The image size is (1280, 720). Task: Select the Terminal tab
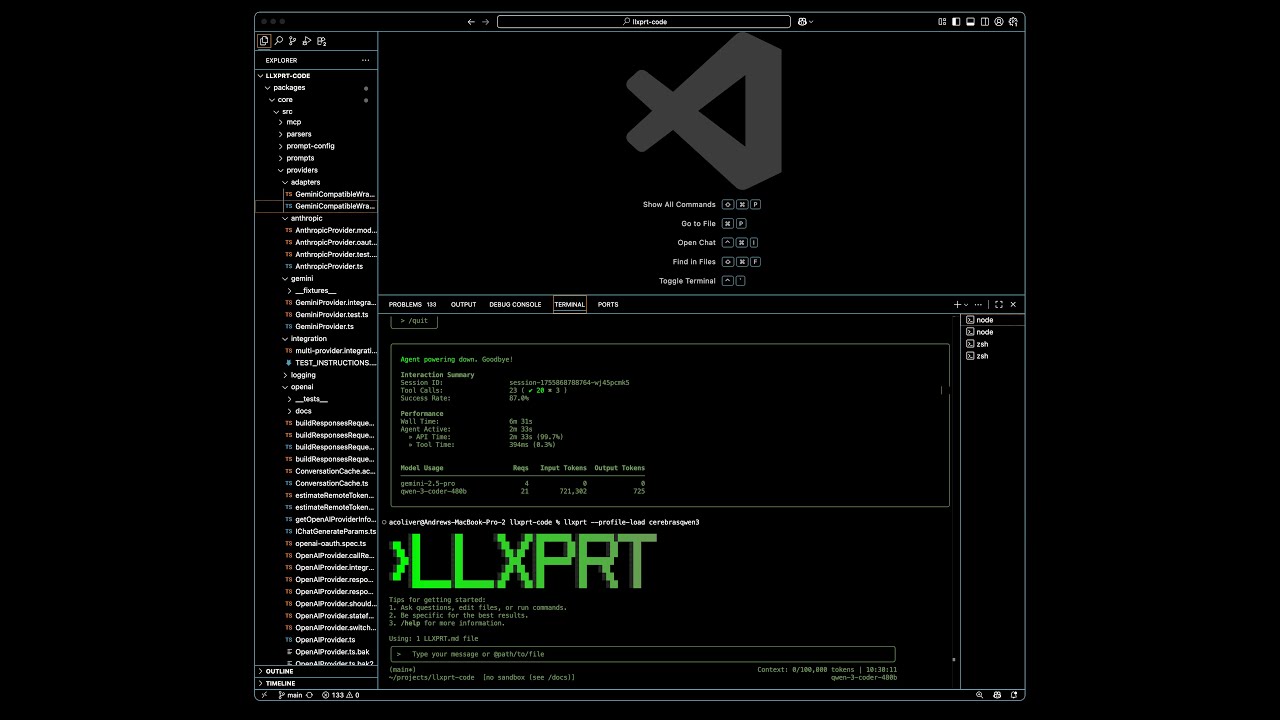tap(569, 304)
